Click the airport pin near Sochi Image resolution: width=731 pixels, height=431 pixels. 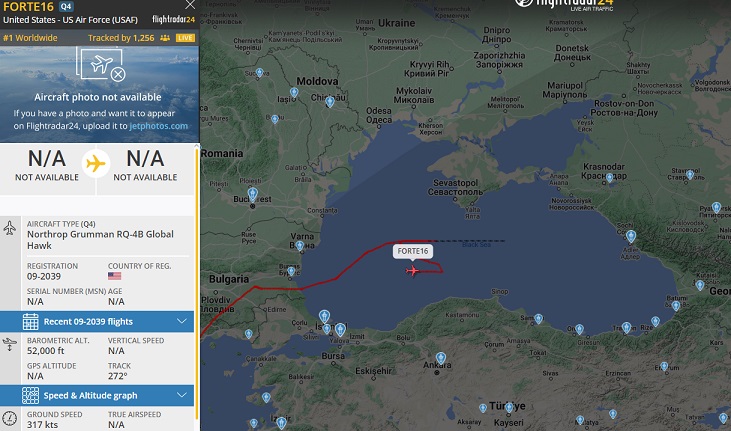point(631,236)
